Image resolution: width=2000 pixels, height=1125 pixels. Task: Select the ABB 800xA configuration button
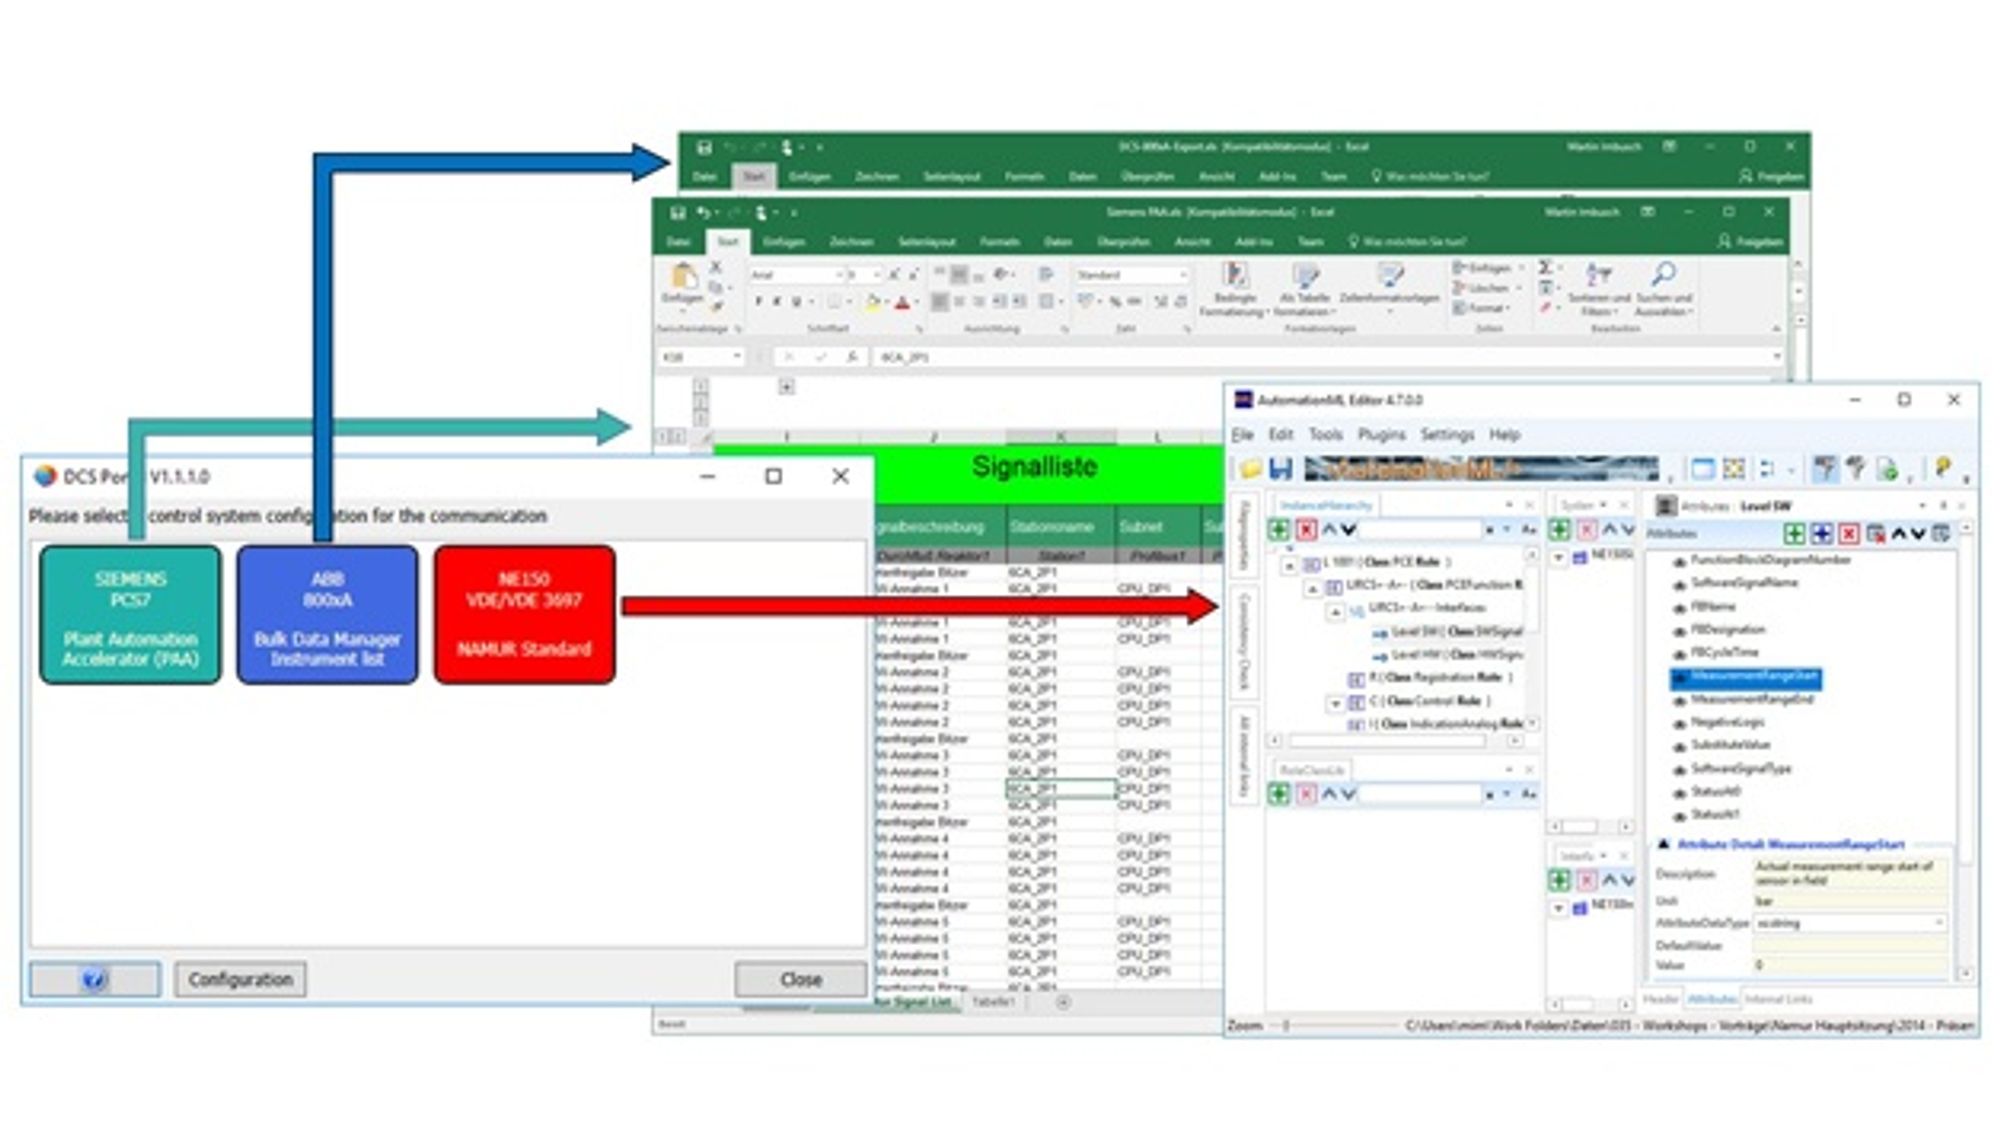pyautogui.click(x=328, y=616)
